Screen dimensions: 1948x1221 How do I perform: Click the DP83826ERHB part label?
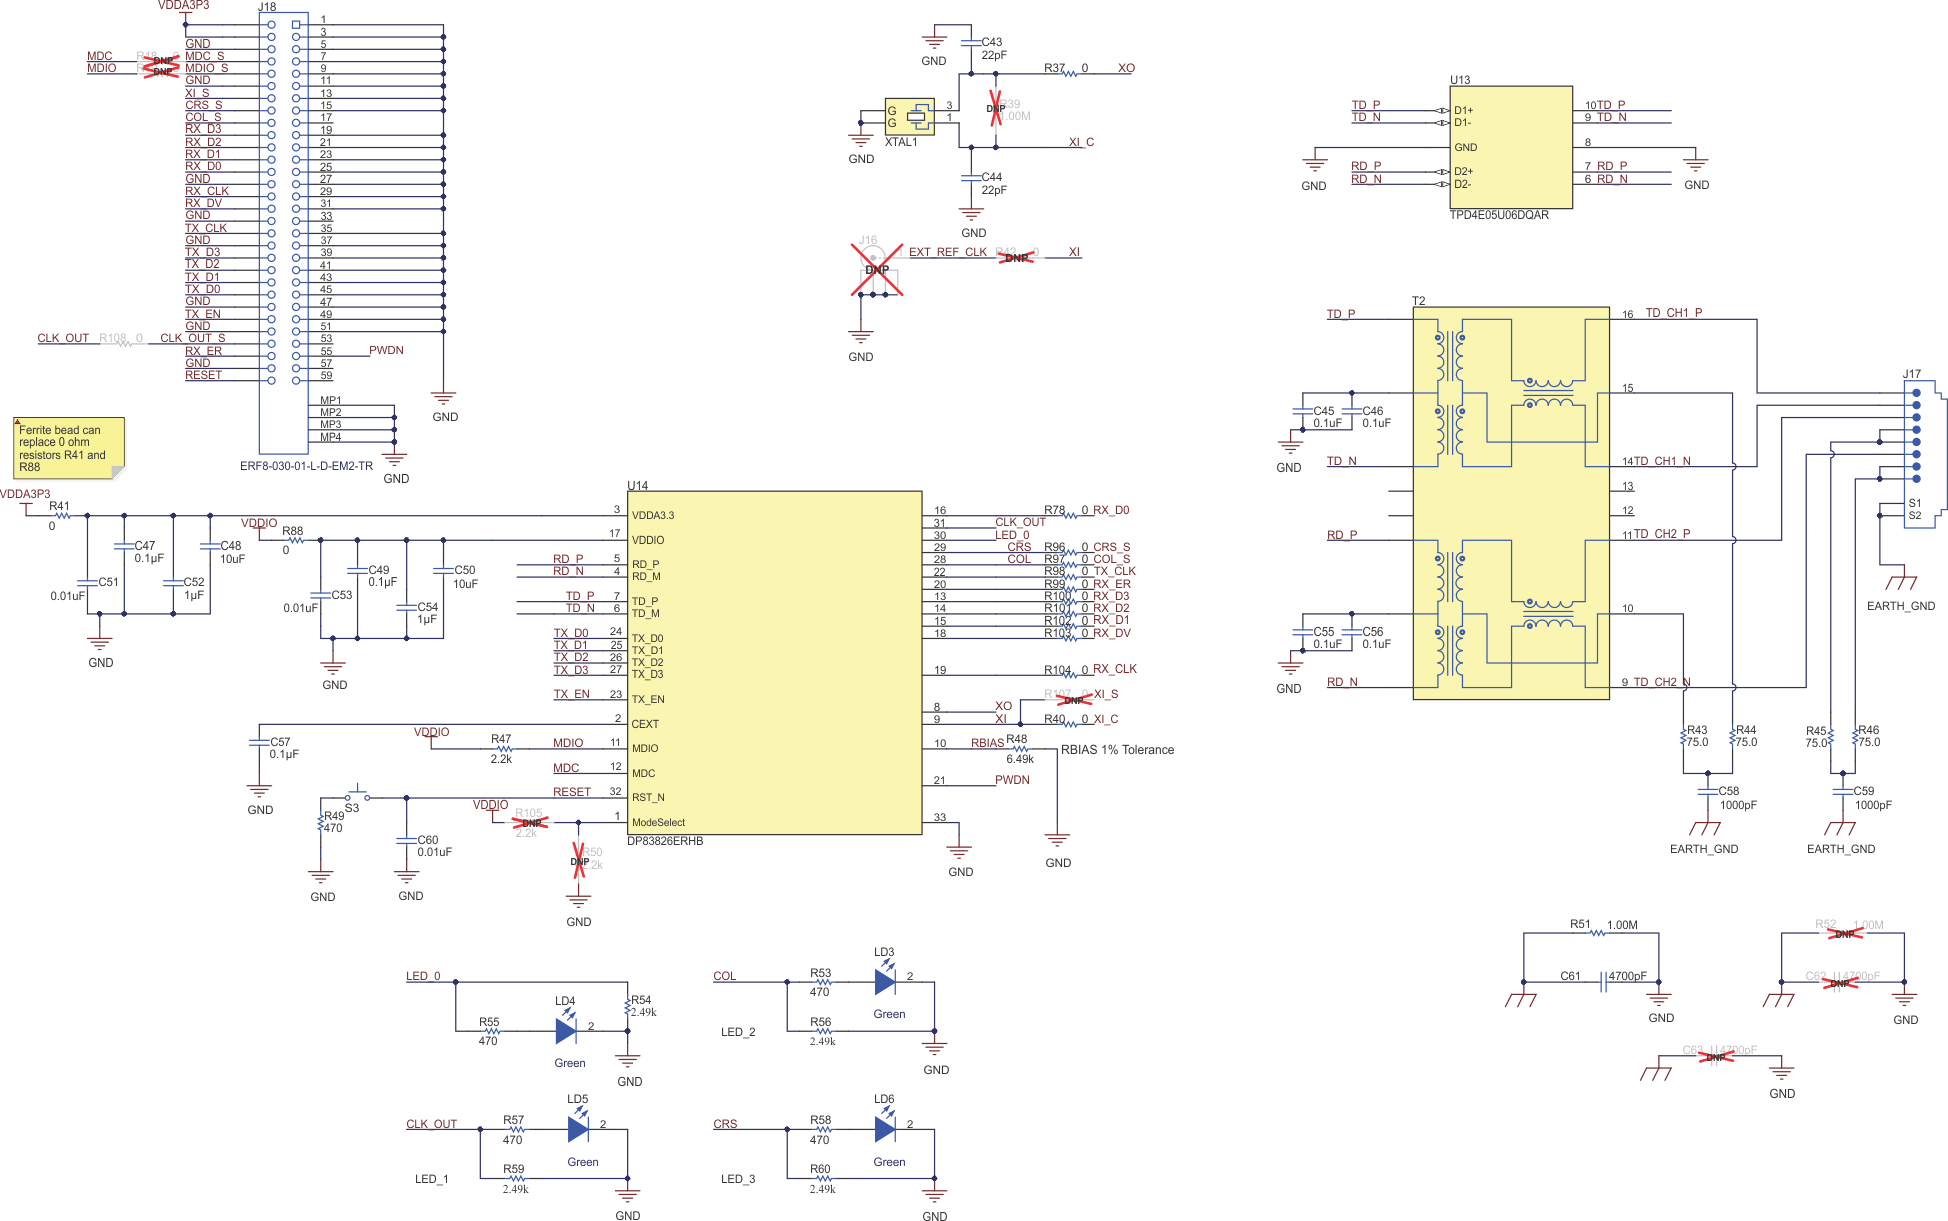pos(665,841)
